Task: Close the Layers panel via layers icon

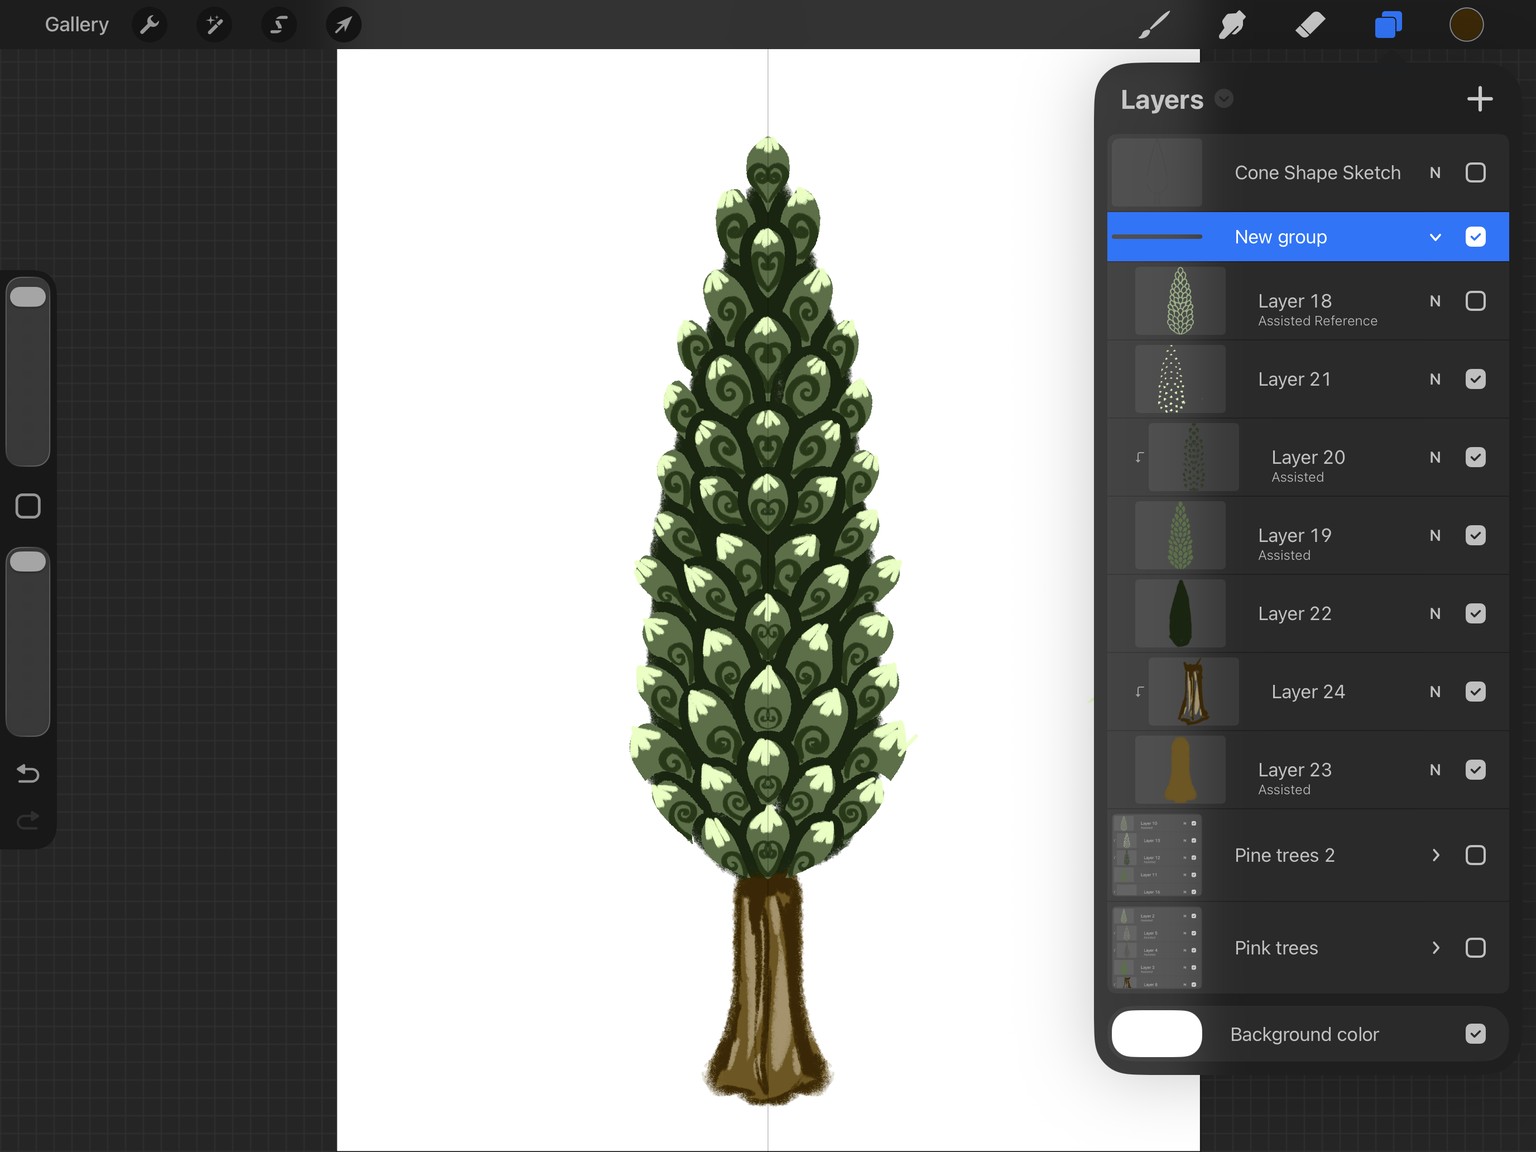Action: 1388,24
